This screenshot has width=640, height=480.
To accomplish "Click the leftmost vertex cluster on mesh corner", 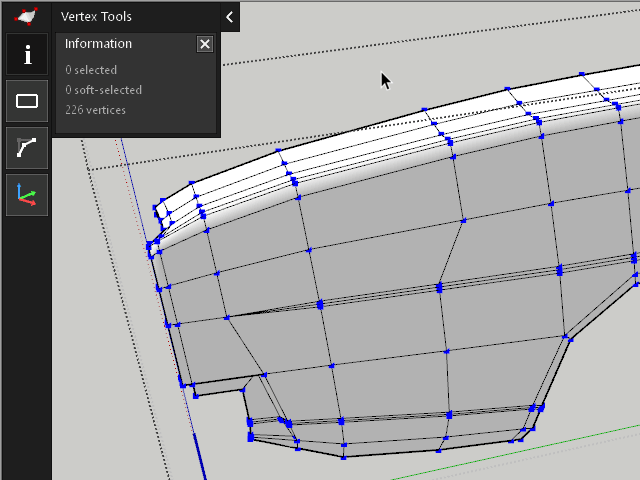I will (150, 245).
